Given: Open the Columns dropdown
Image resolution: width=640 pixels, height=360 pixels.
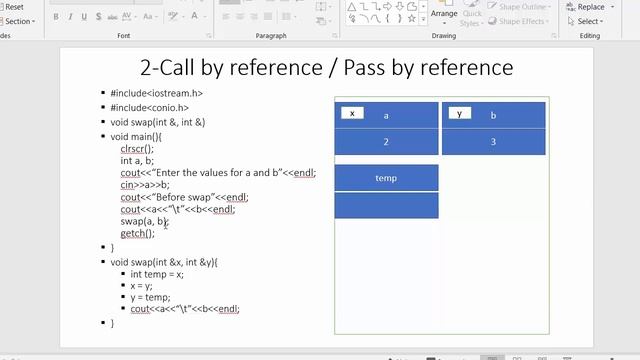Looking at the screenshot, I should pos(289,17).
